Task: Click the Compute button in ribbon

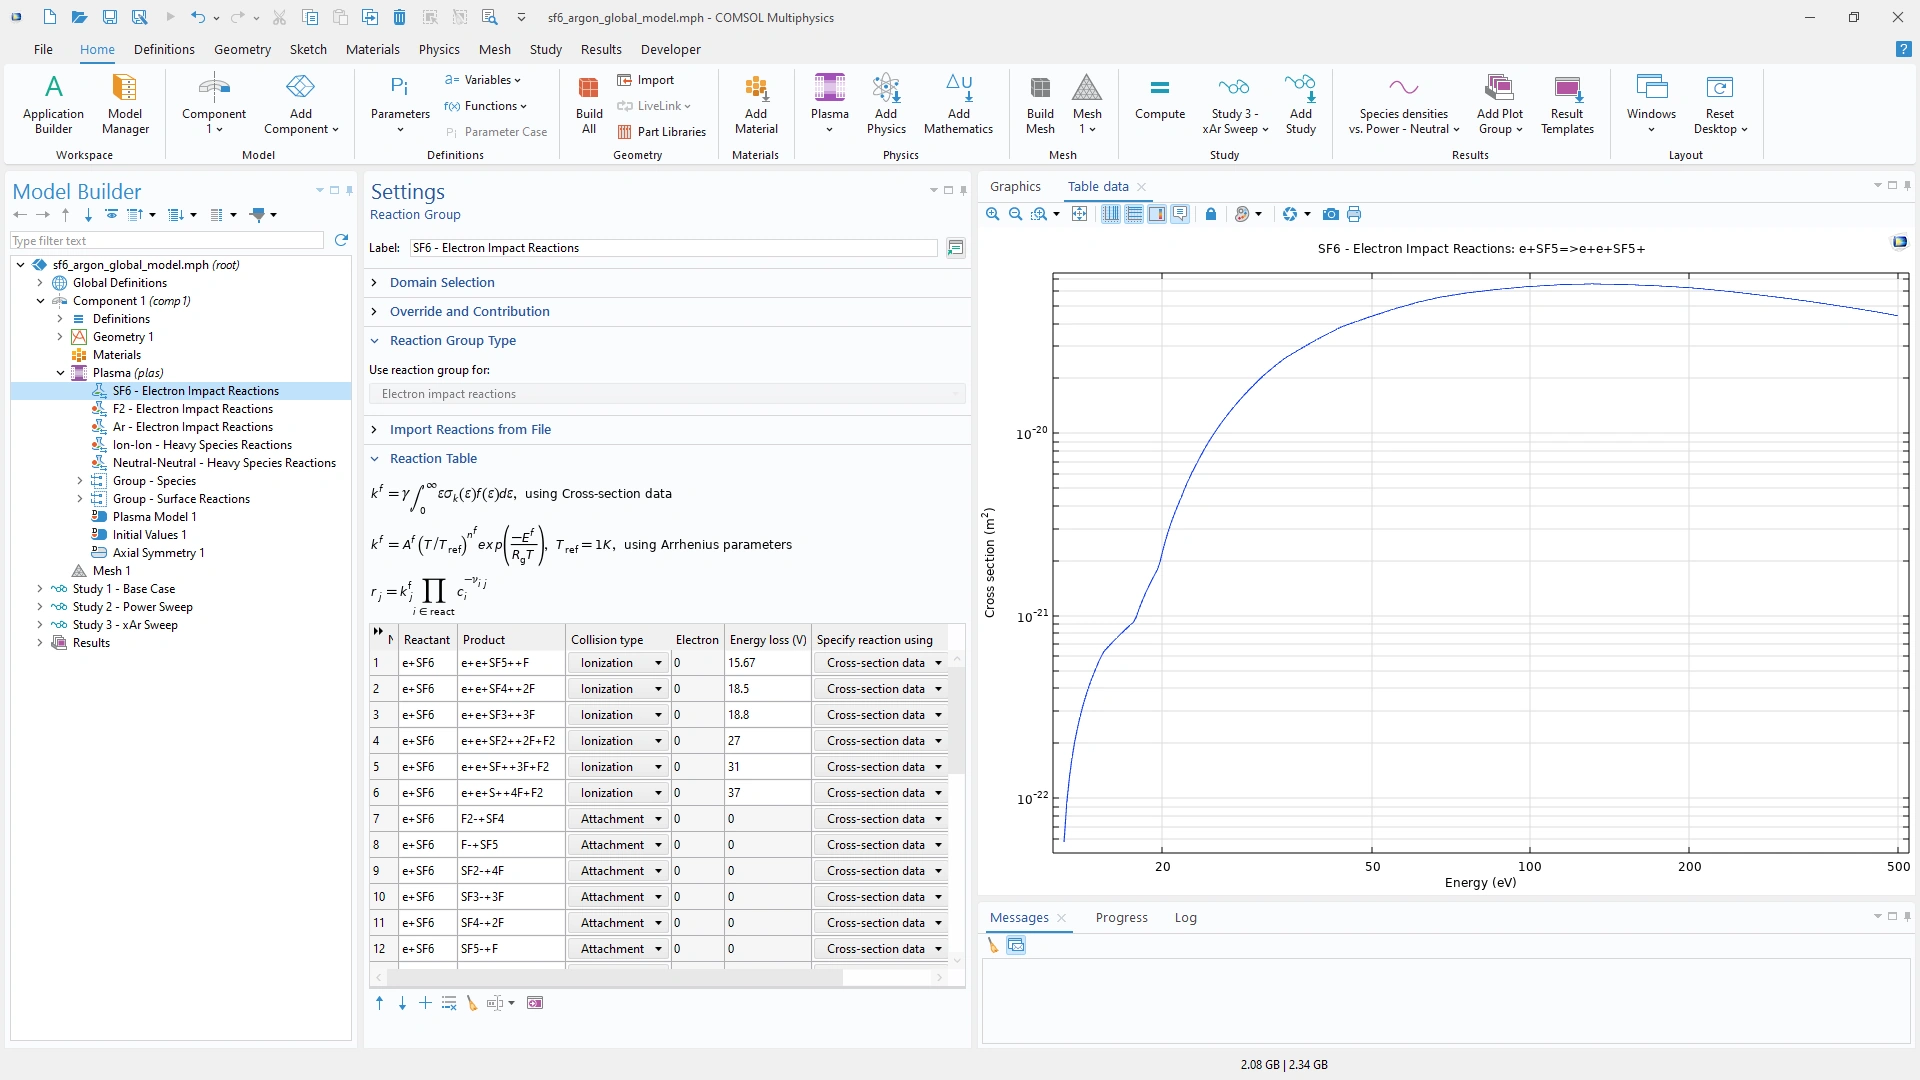Action: (1159, 100)
